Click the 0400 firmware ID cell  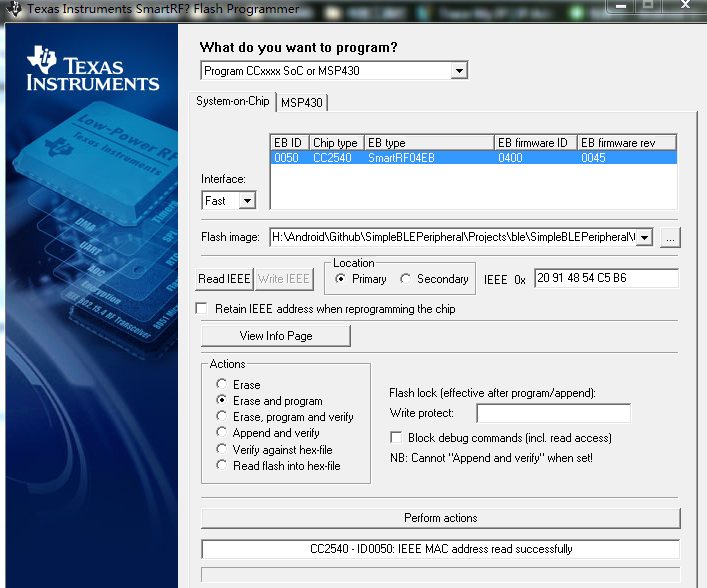click(510, 158)
